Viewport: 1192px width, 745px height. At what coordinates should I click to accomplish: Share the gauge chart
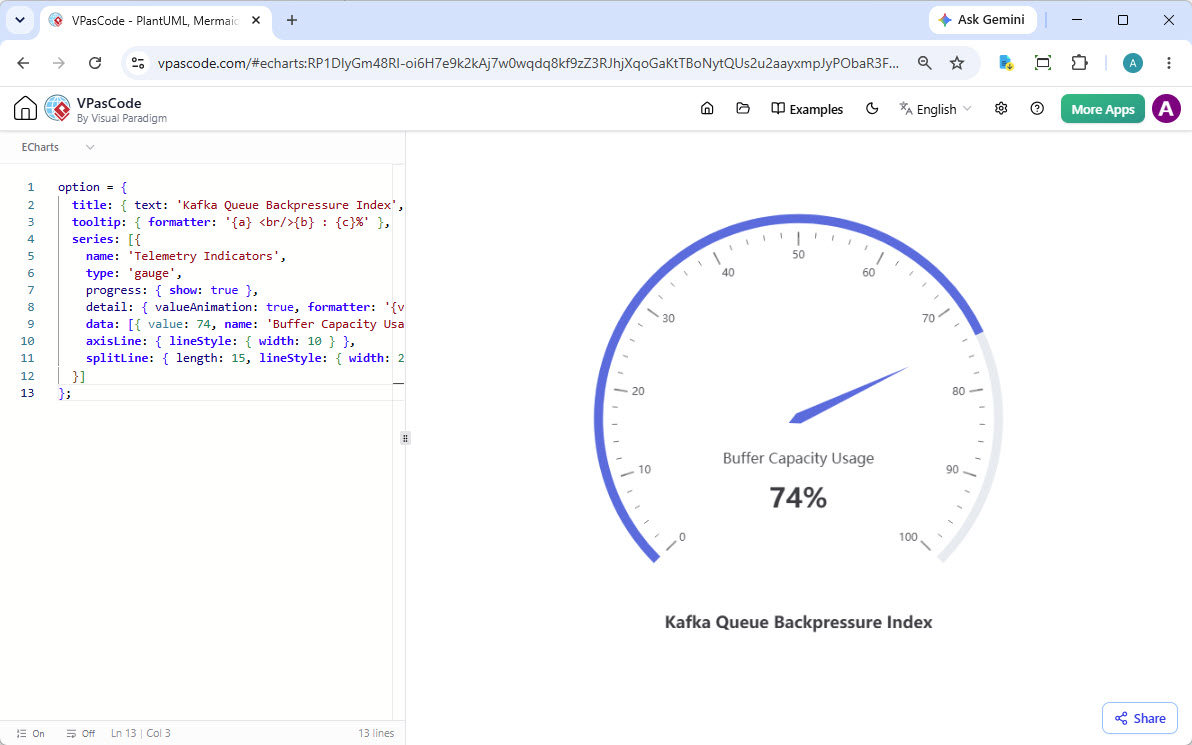1140,718
